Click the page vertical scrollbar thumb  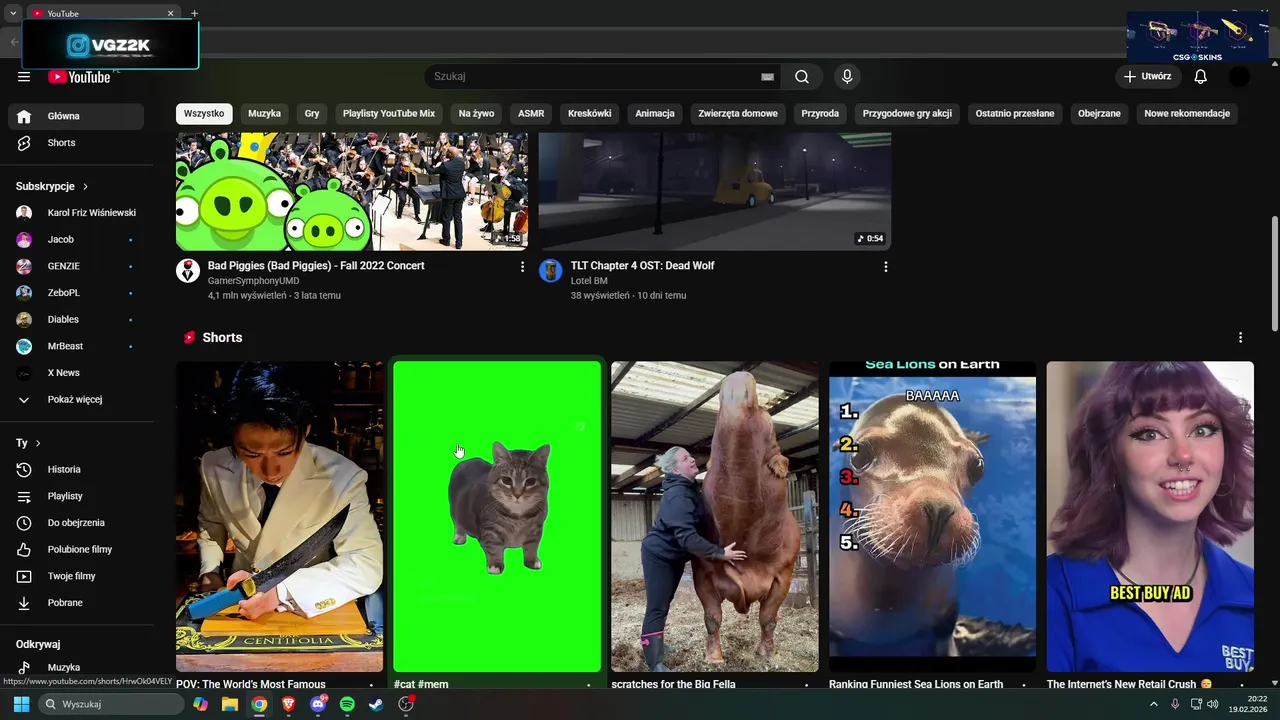[x=1274, y=272]
